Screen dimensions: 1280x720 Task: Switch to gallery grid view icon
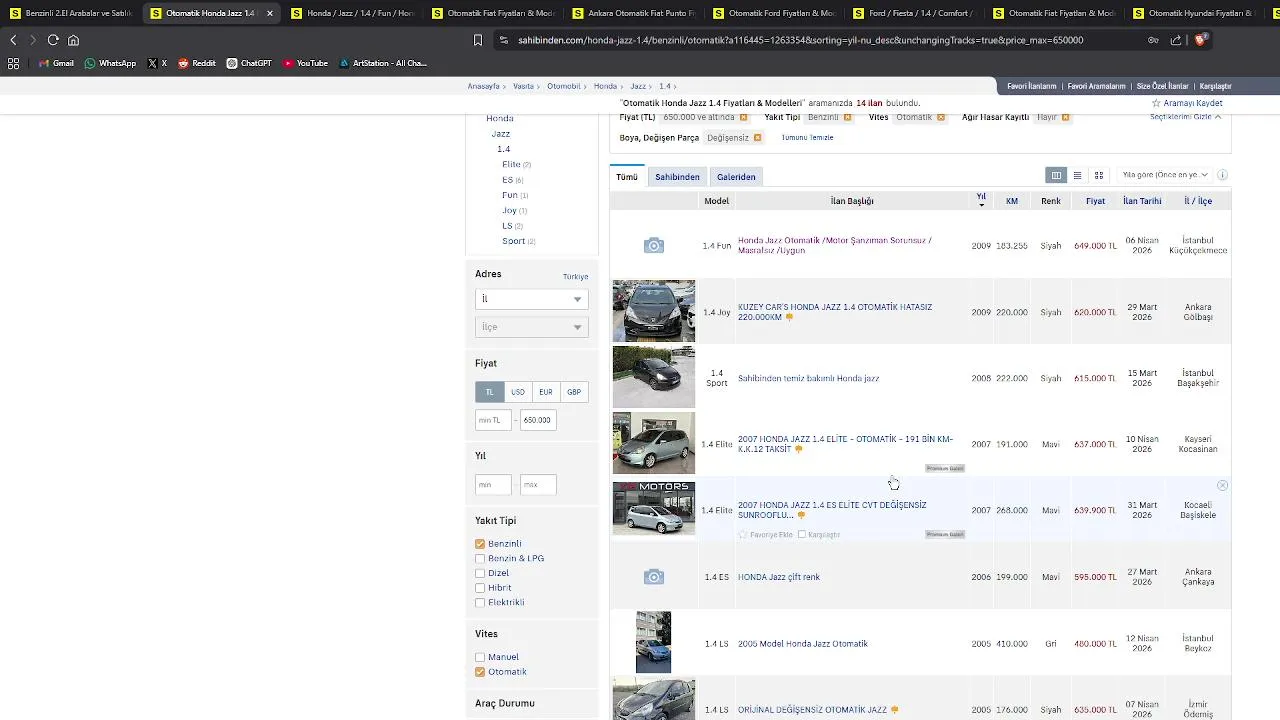pos(1098,175)
